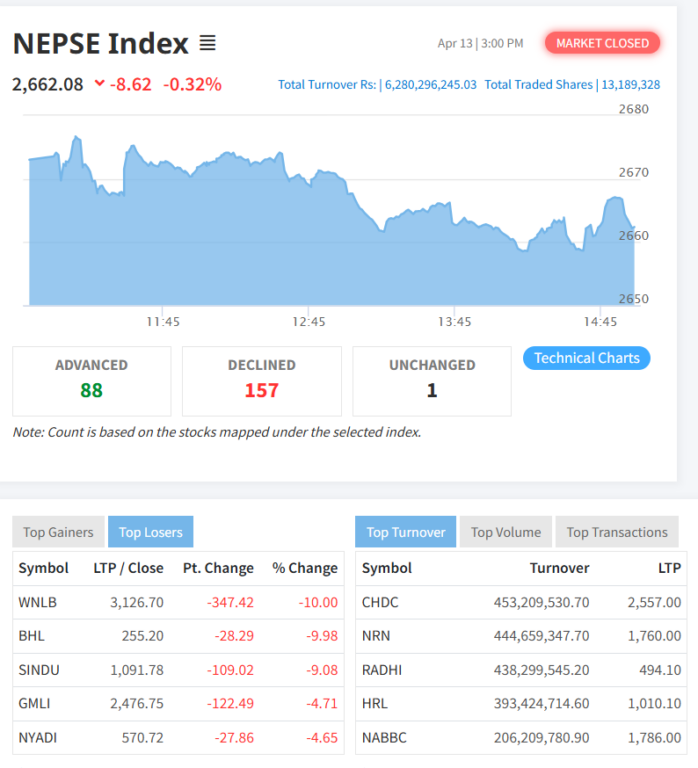Open Technical Charts
Viewport: 698px width, 768px height.
click(x=586, y=358)
